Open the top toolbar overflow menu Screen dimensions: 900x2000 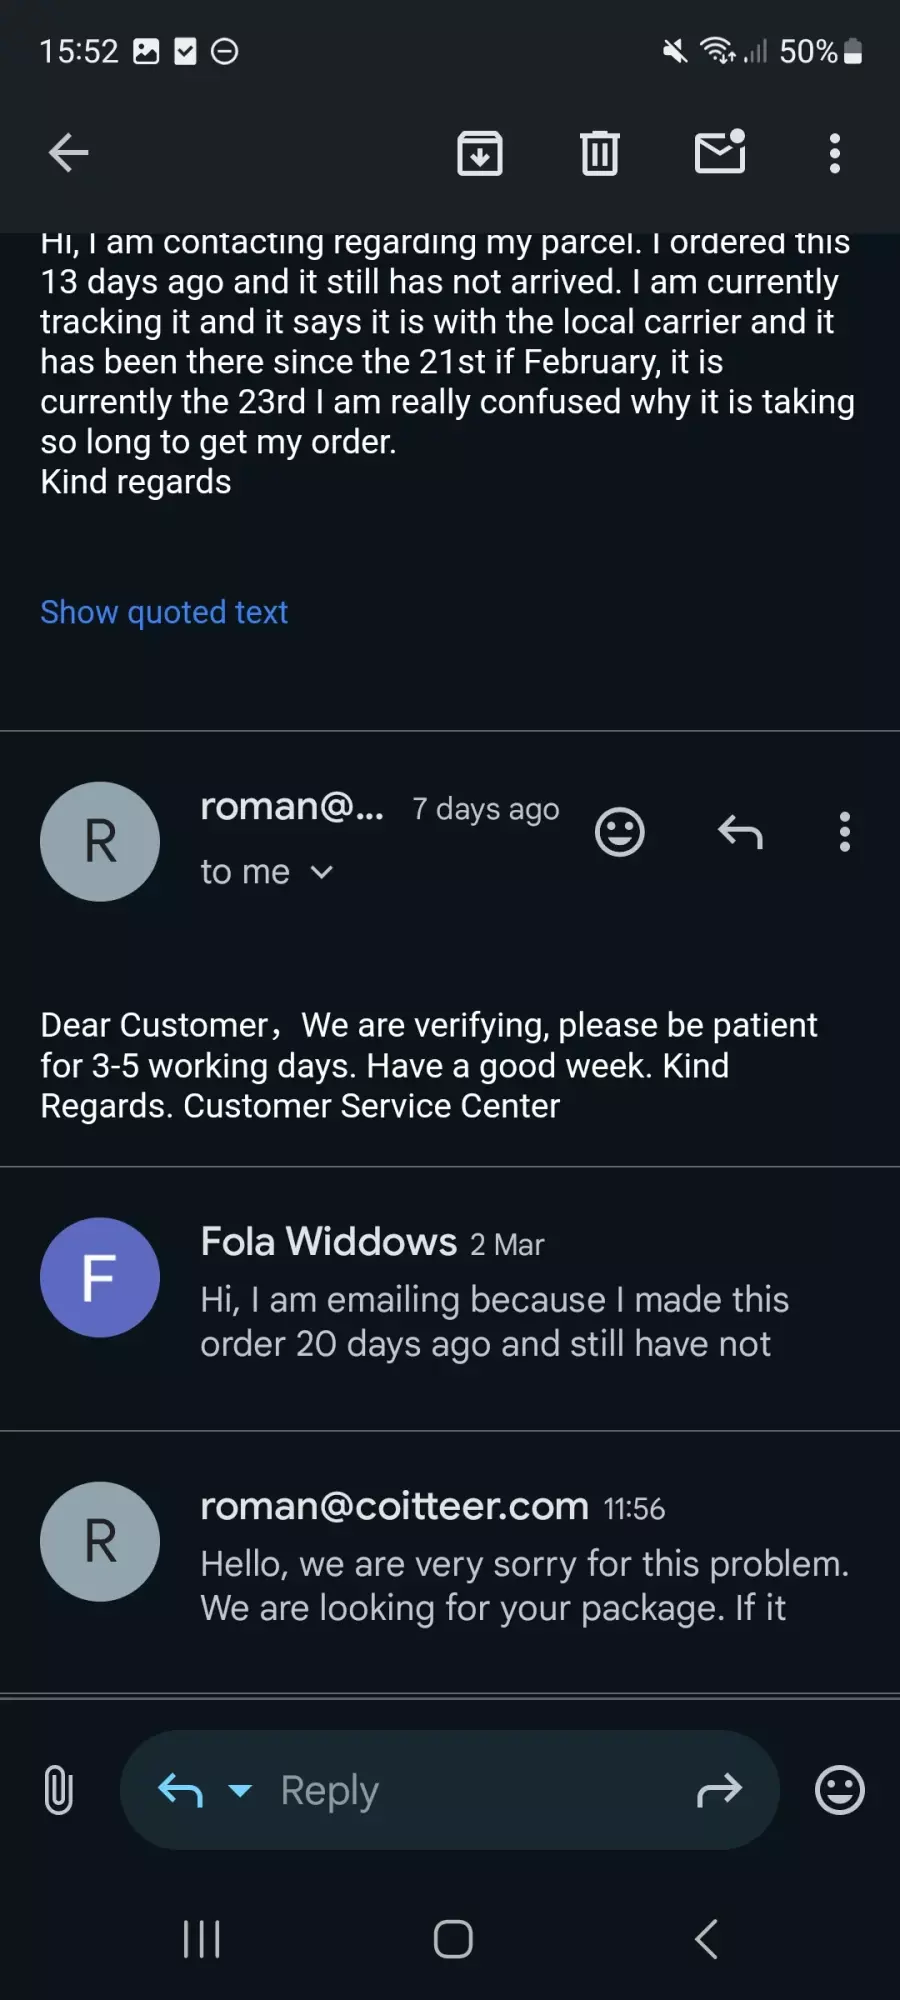point(835,153)
